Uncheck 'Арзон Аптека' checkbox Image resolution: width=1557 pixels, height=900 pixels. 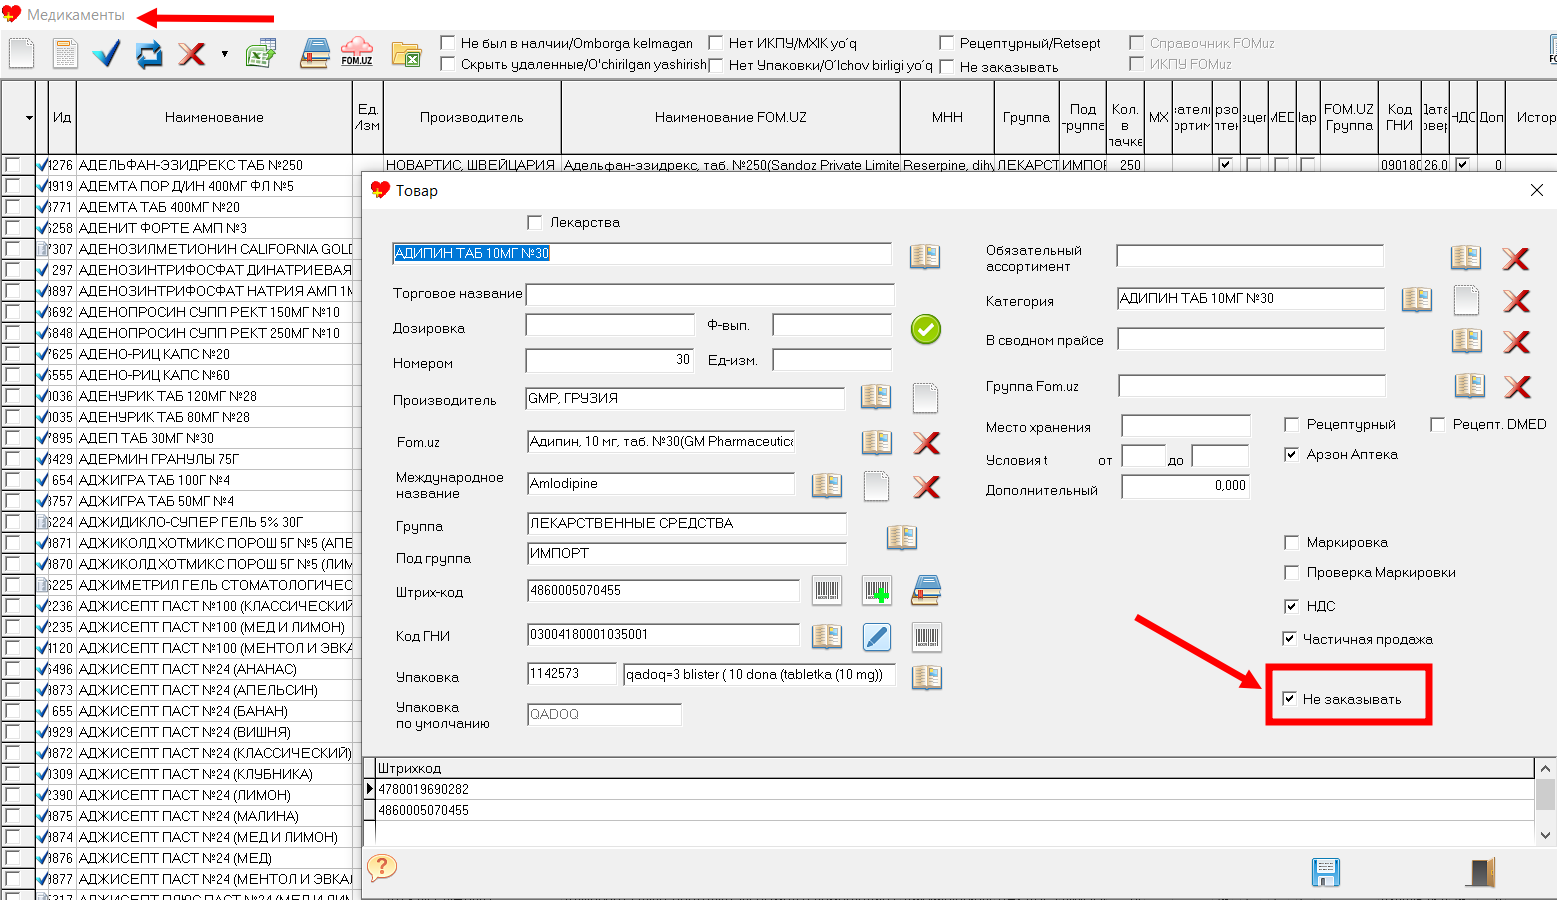coord(1291,454)
